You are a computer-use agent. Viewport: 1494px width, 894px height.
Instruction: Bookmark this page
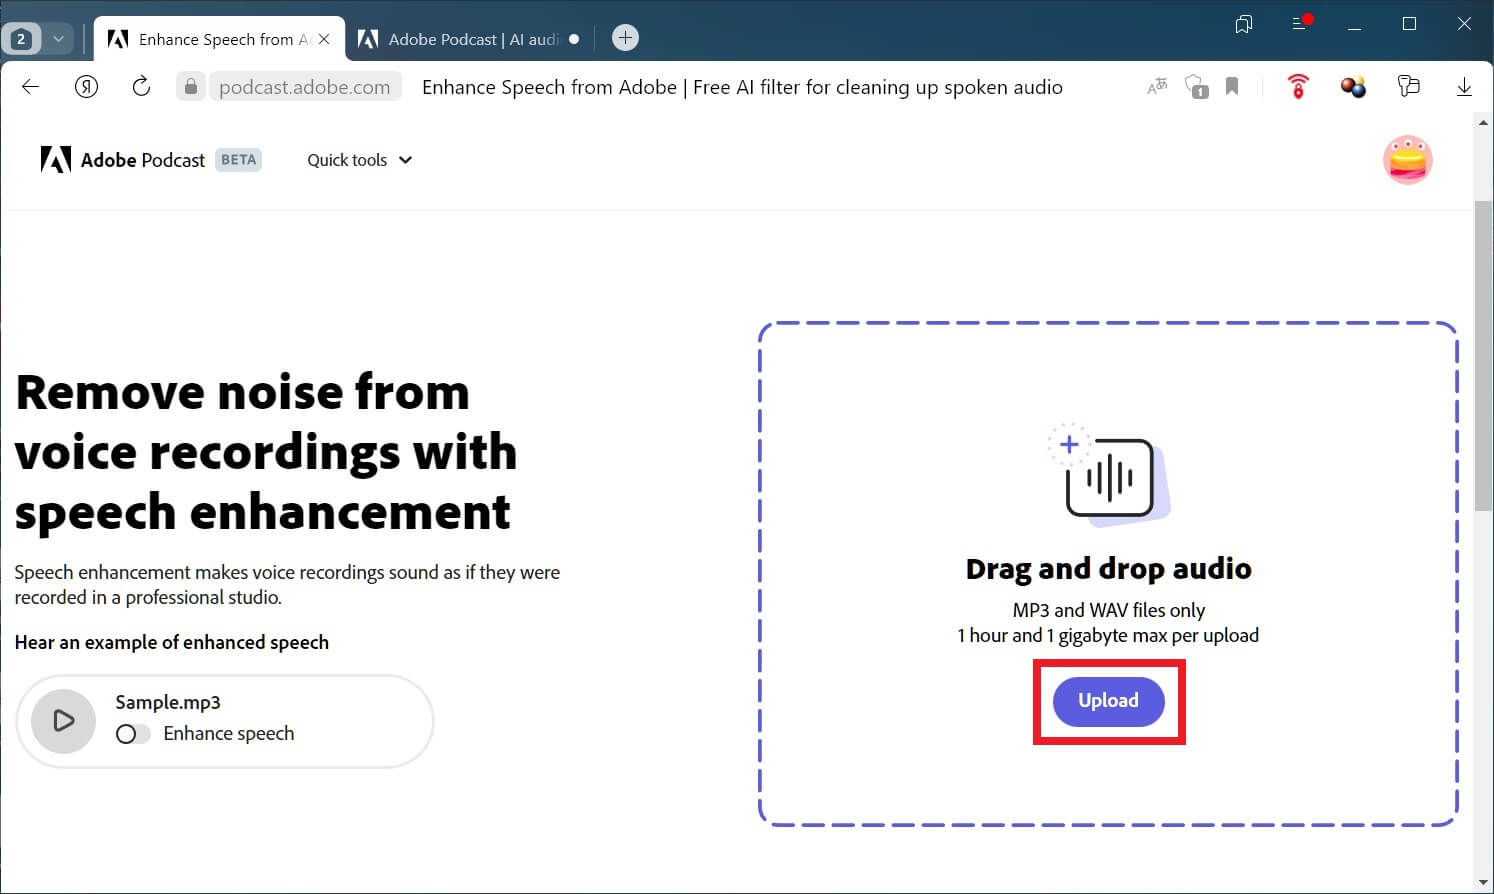point(1232,87)
